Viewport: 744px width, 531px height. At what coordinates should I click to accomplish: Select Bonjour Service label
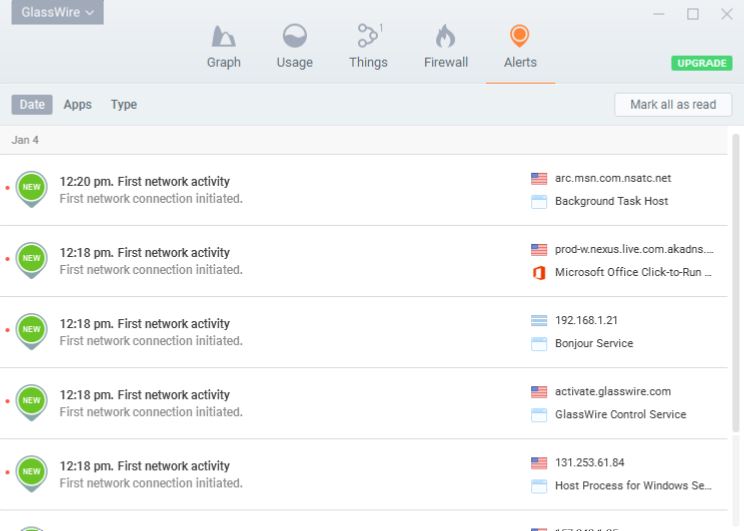[594, 344]
